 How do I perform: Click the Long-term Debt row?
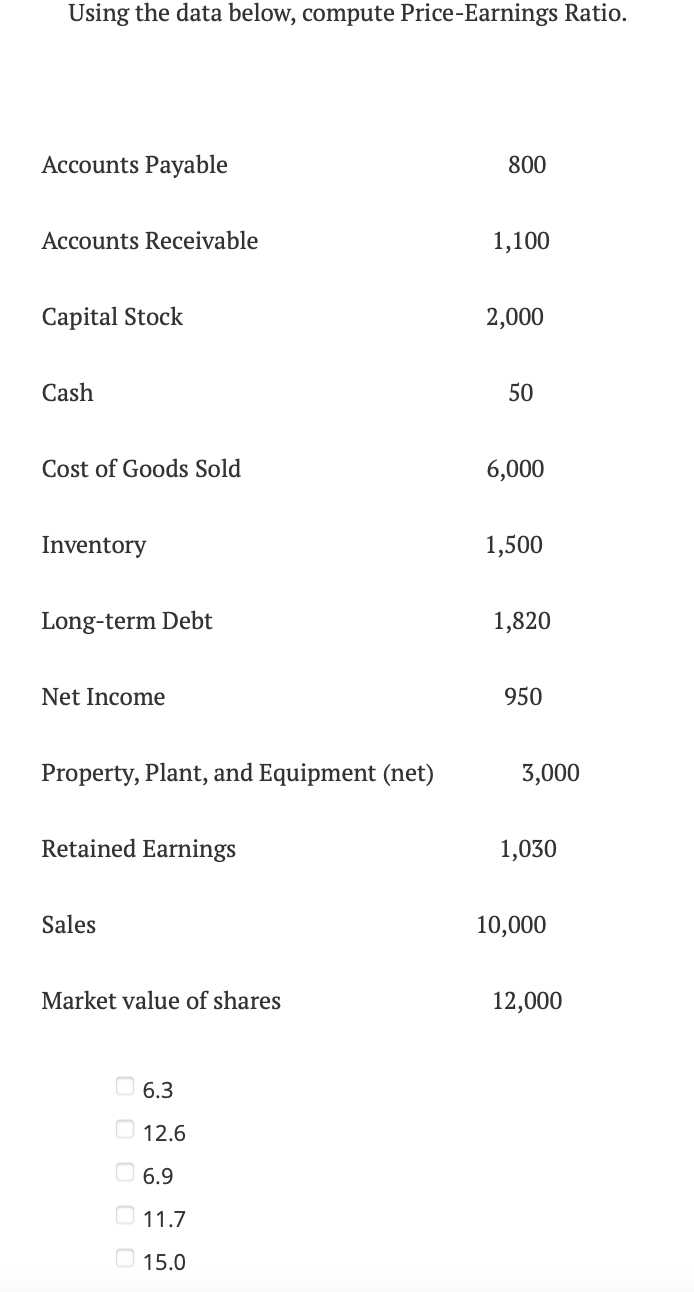click(x=127, y=621)
